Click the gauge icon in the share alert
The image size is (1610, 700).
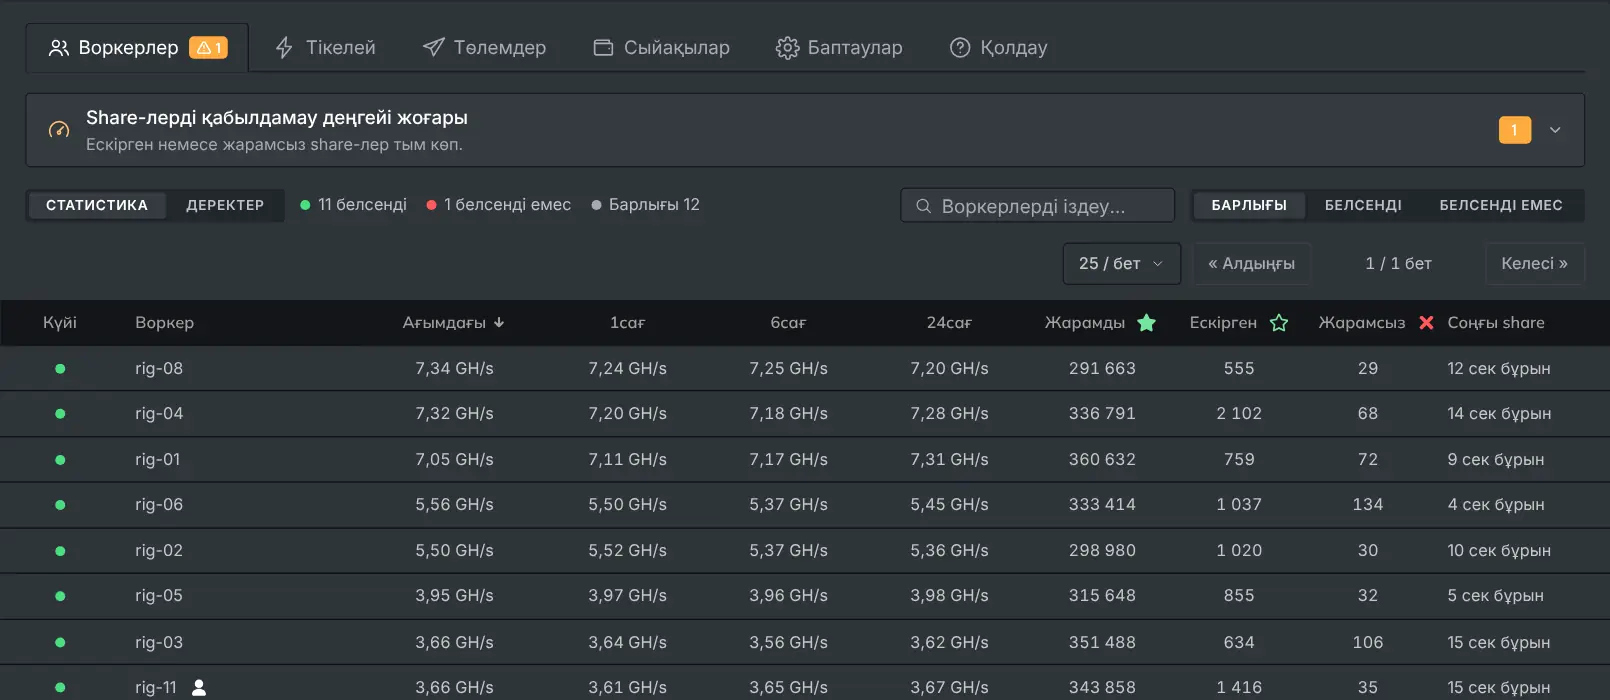(59, 130)
